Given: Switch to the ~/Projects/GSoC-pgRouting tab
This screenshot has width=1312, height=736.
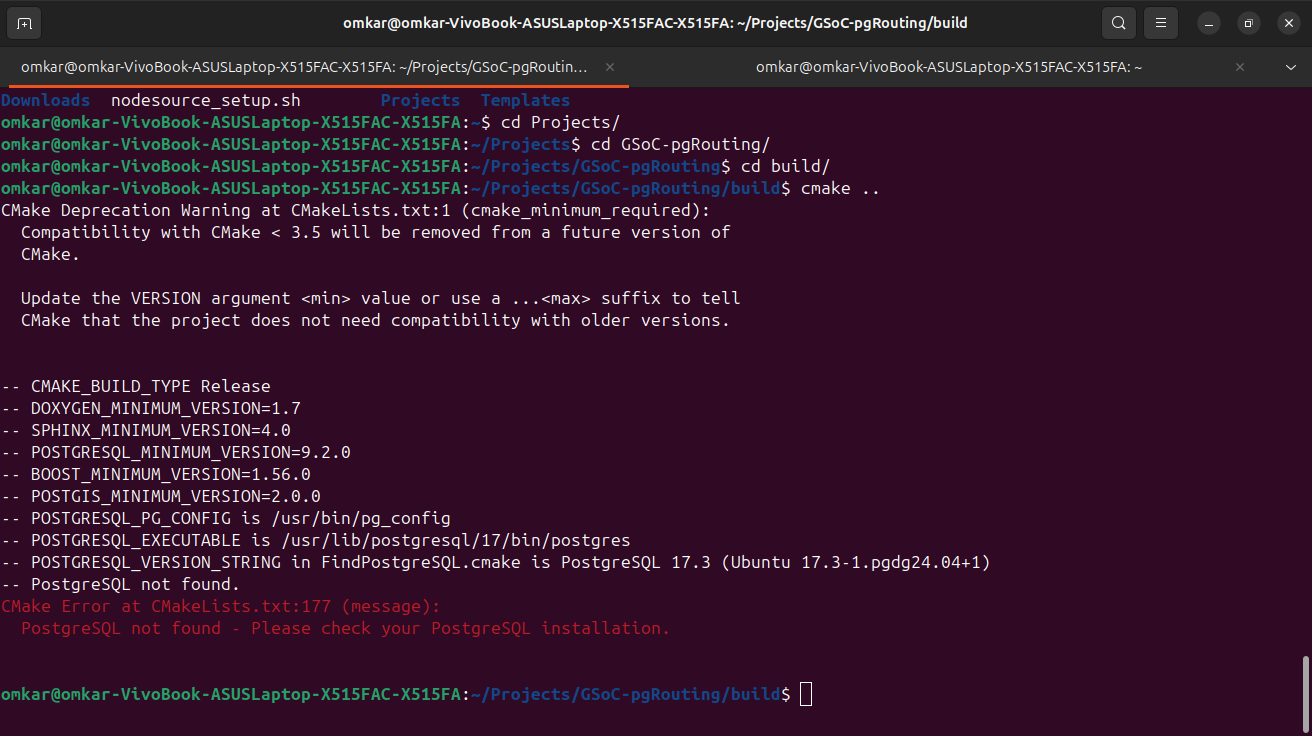Looking at the screenshot, I should point(304,67).
